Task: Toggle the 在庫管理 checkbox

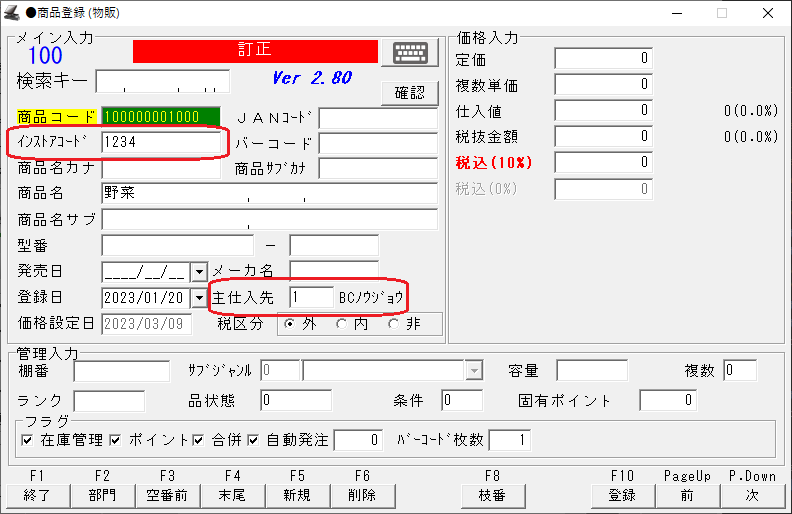Action: (x=27, y=440)
